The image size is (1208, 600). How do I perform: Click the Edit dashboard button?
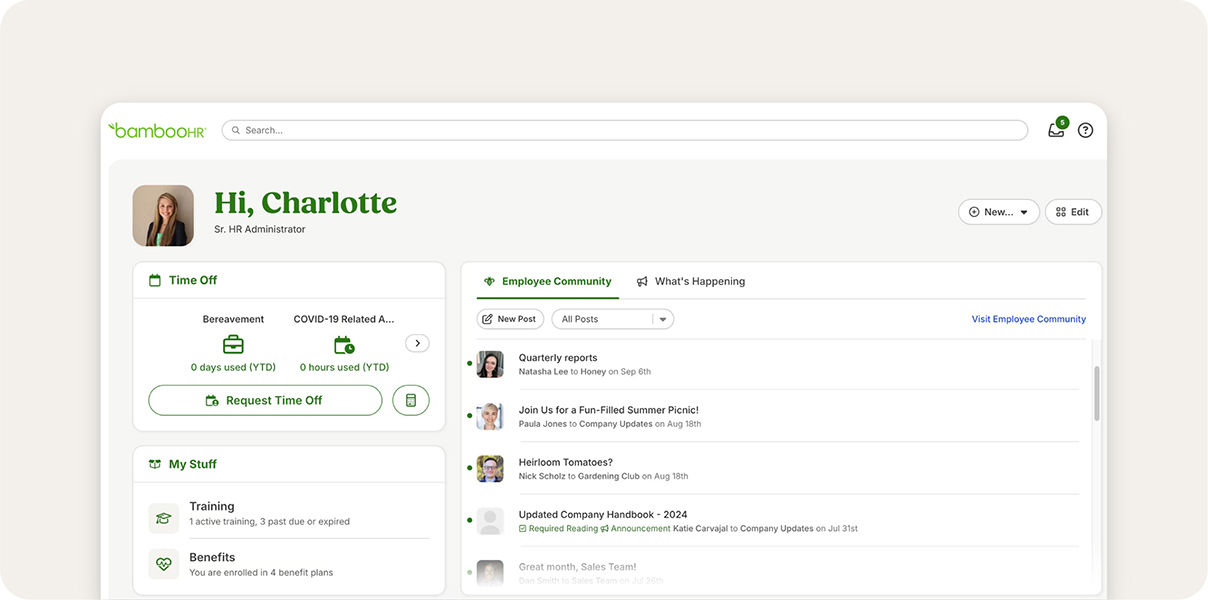[1073, 212]
